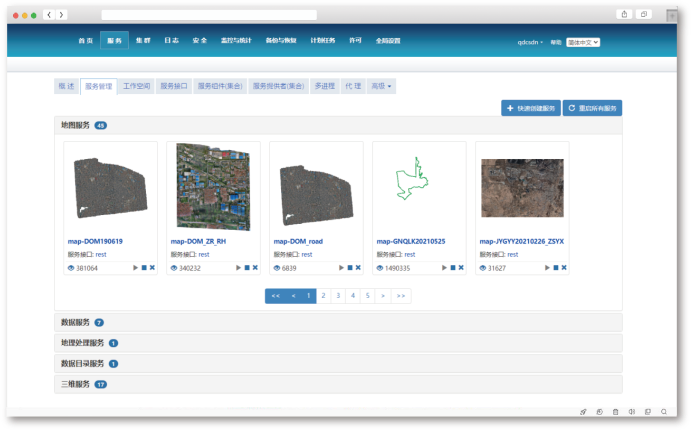Click eye icon under map-GNQLK20210525
The width and height of the screenshot is (691, 430).
[x=380, y=268]
